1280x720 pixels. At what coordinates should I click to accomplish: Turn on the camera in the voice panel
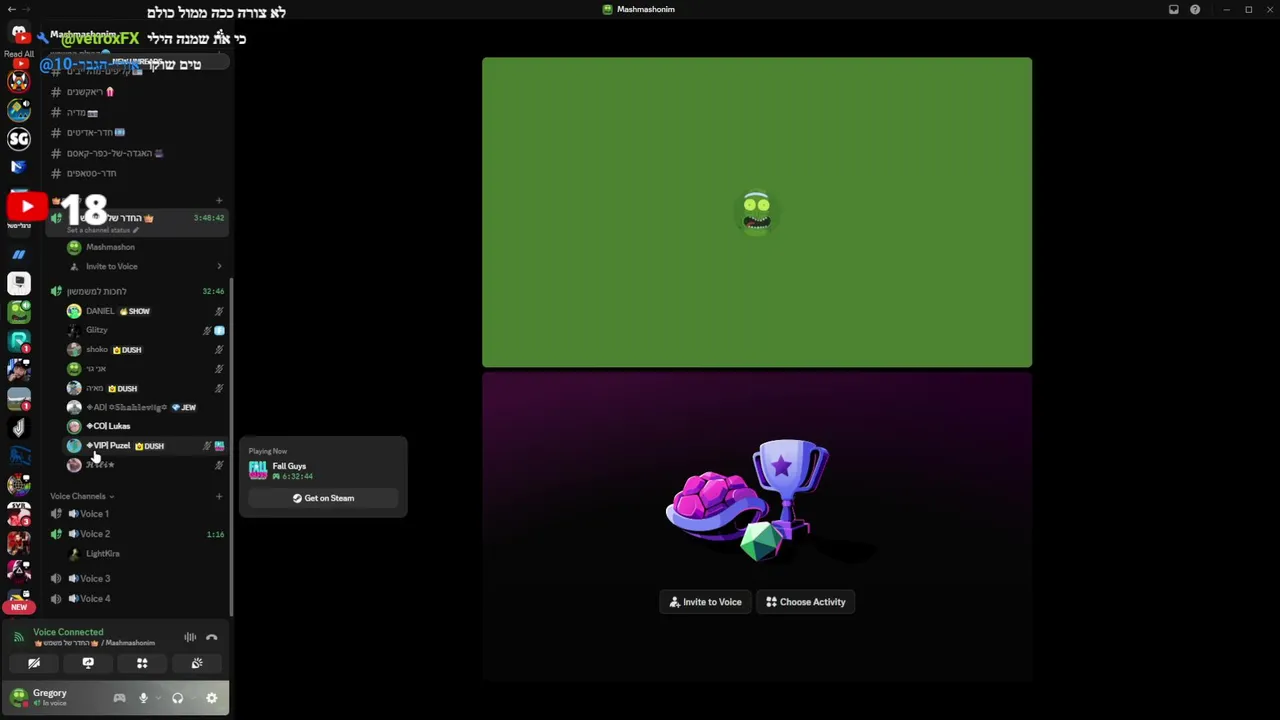click(34, 663)
